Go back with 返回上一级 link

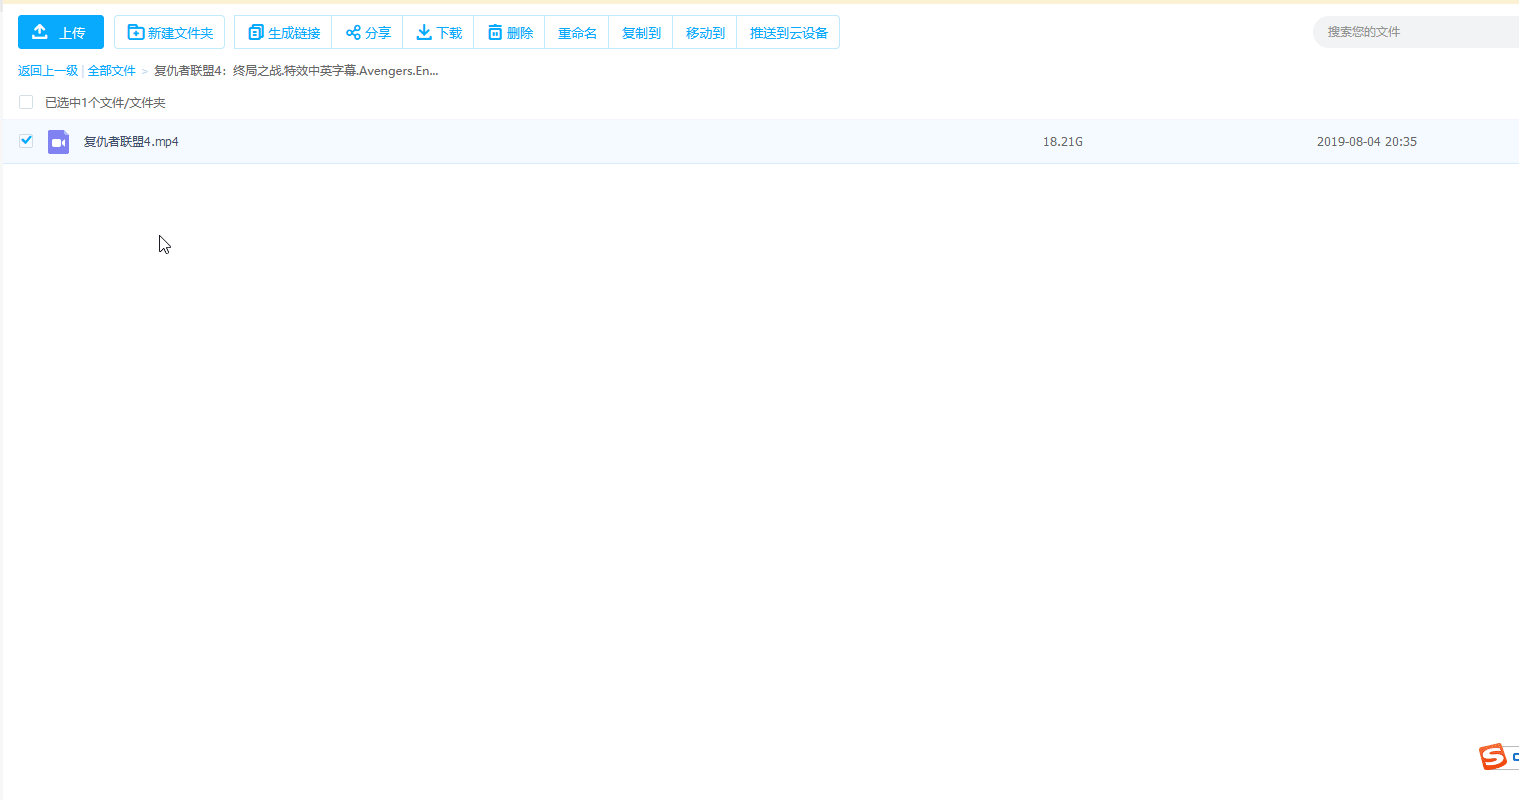tap(48, 71)
